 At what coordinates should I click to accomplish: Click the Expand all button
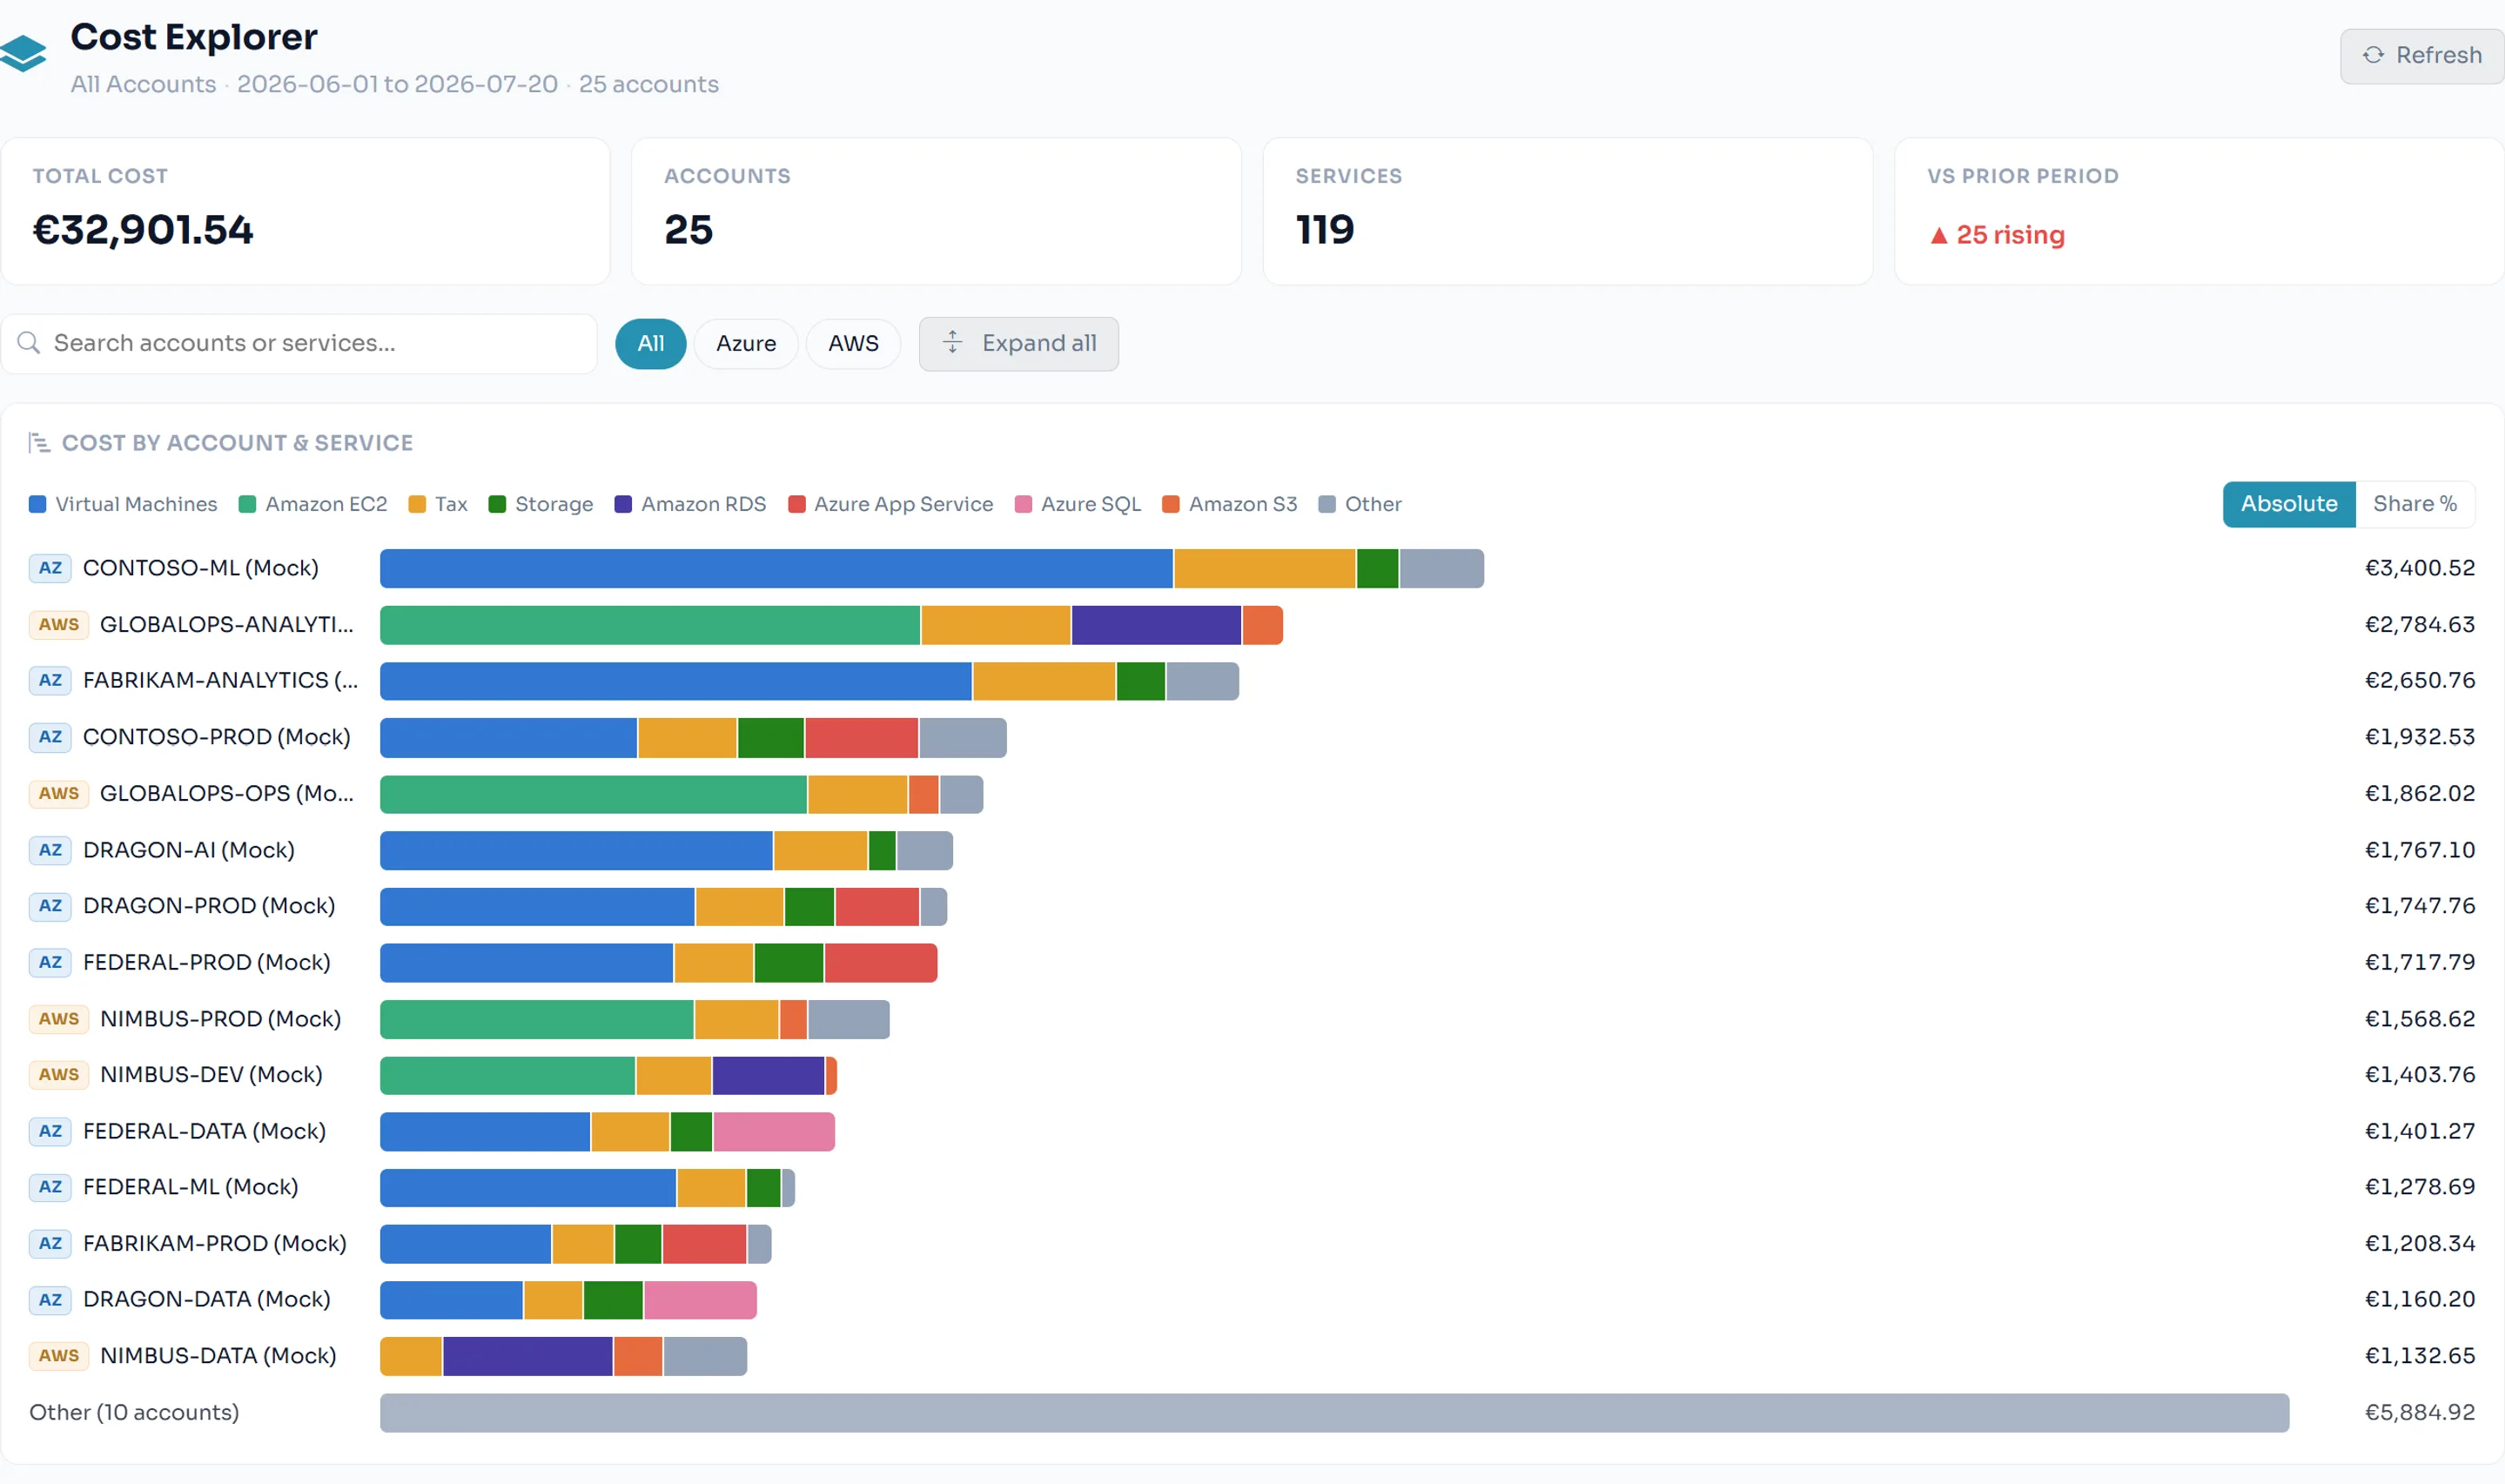point(1018,344)
